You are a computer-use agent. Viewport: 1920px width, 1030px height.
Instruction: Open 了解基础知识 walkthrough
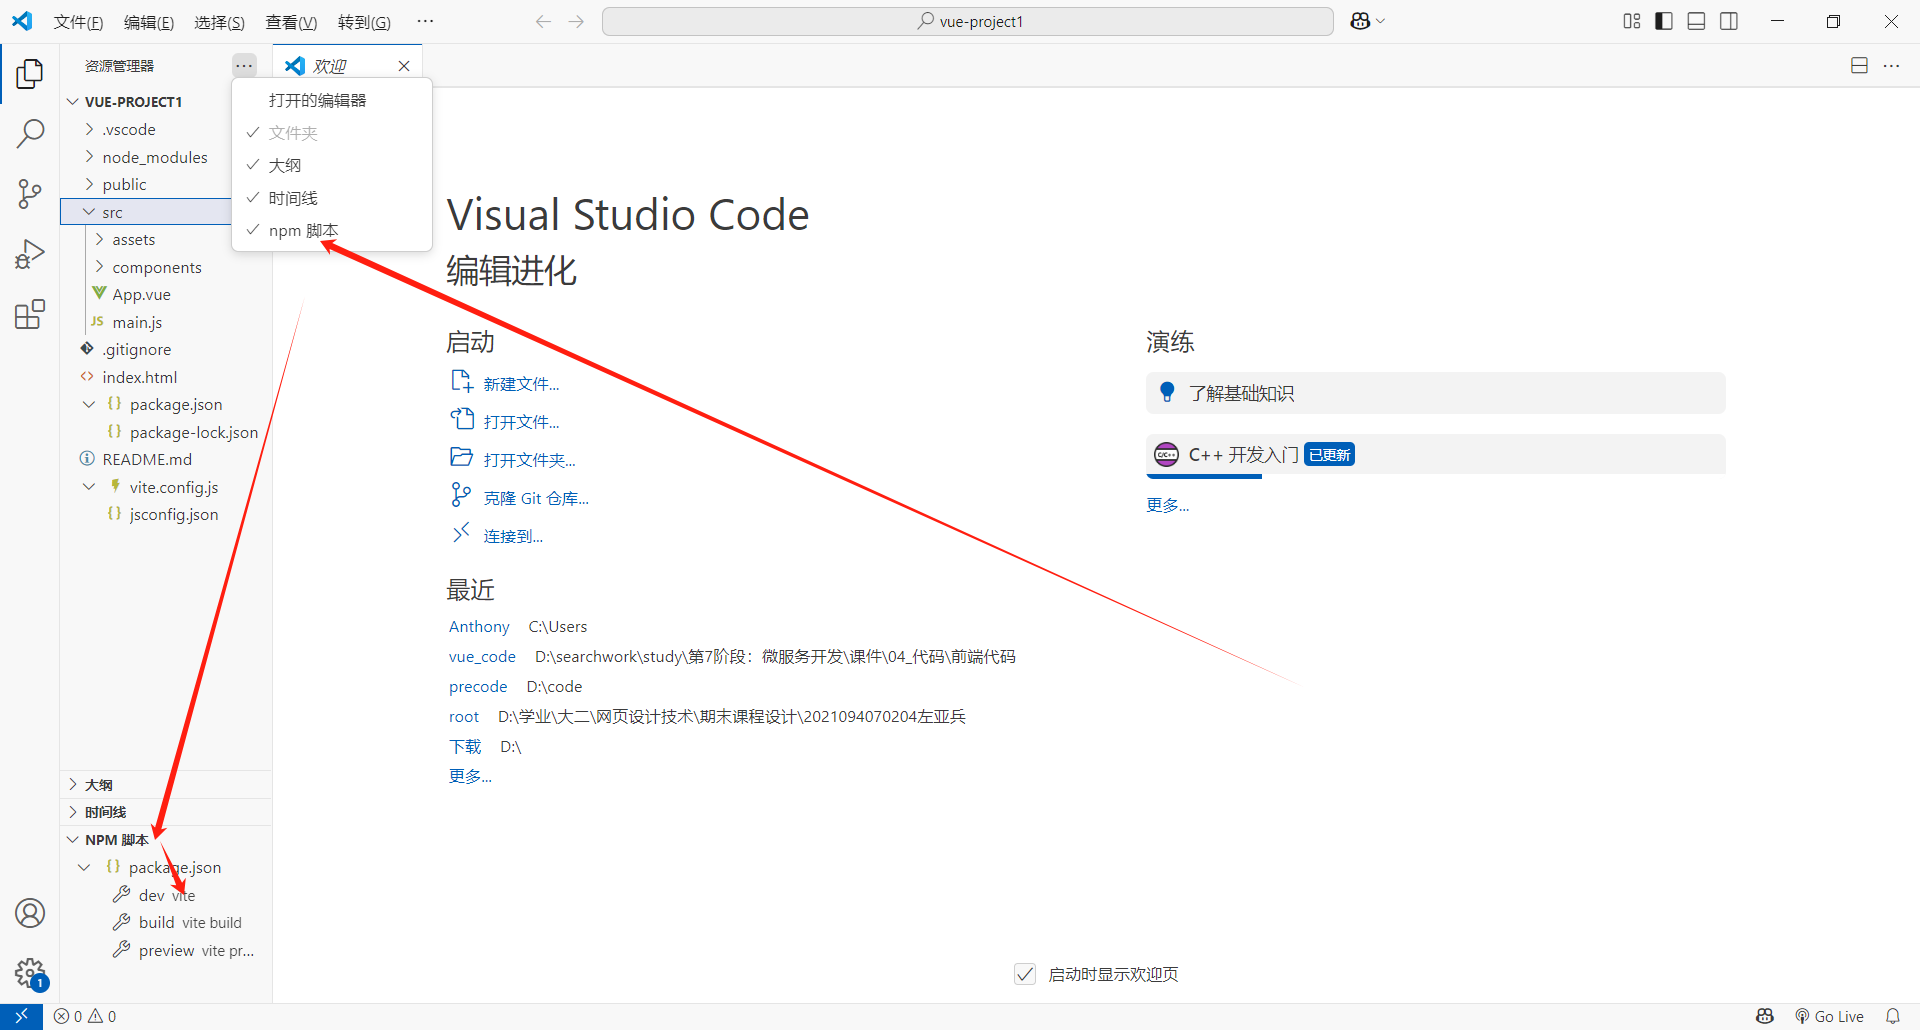point(1436,393)
